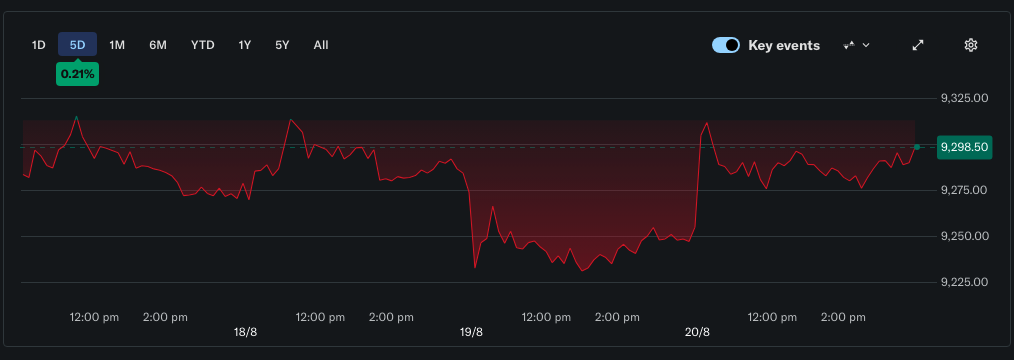Toggle the Key events switch off

726,45
